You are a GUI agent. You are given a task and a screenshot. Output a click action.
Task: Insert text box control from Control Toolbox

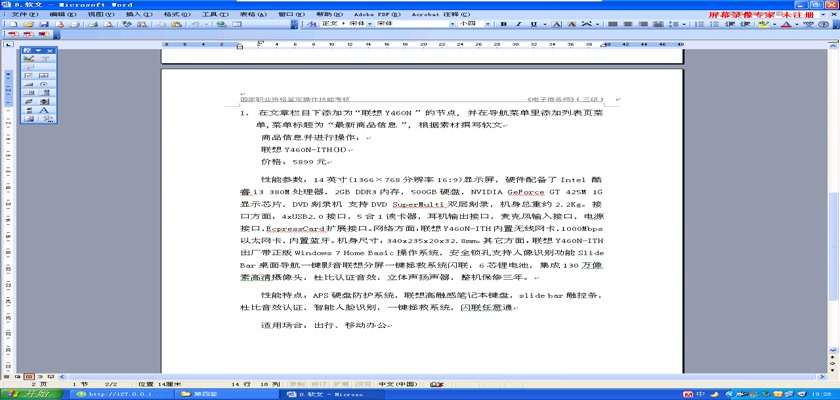(x=44, y=76)
